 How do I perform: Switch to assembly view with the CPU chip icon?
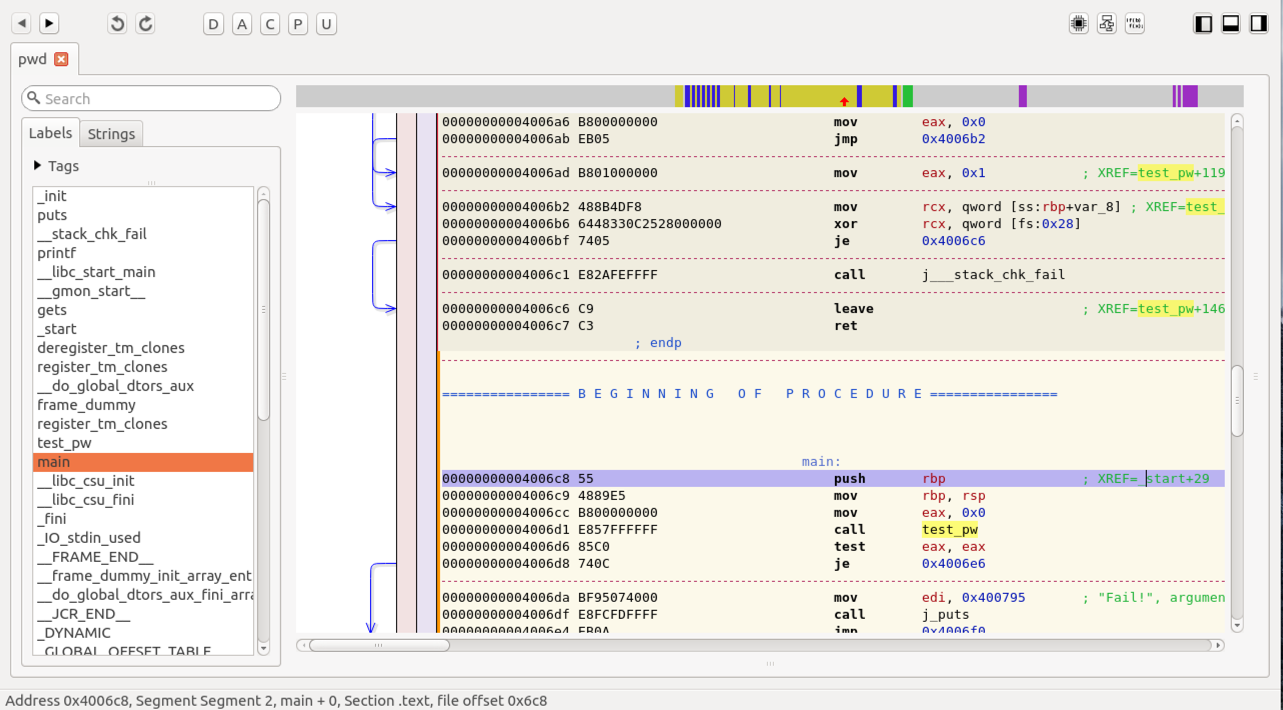pyautogui.click(x=1078, y=24)
